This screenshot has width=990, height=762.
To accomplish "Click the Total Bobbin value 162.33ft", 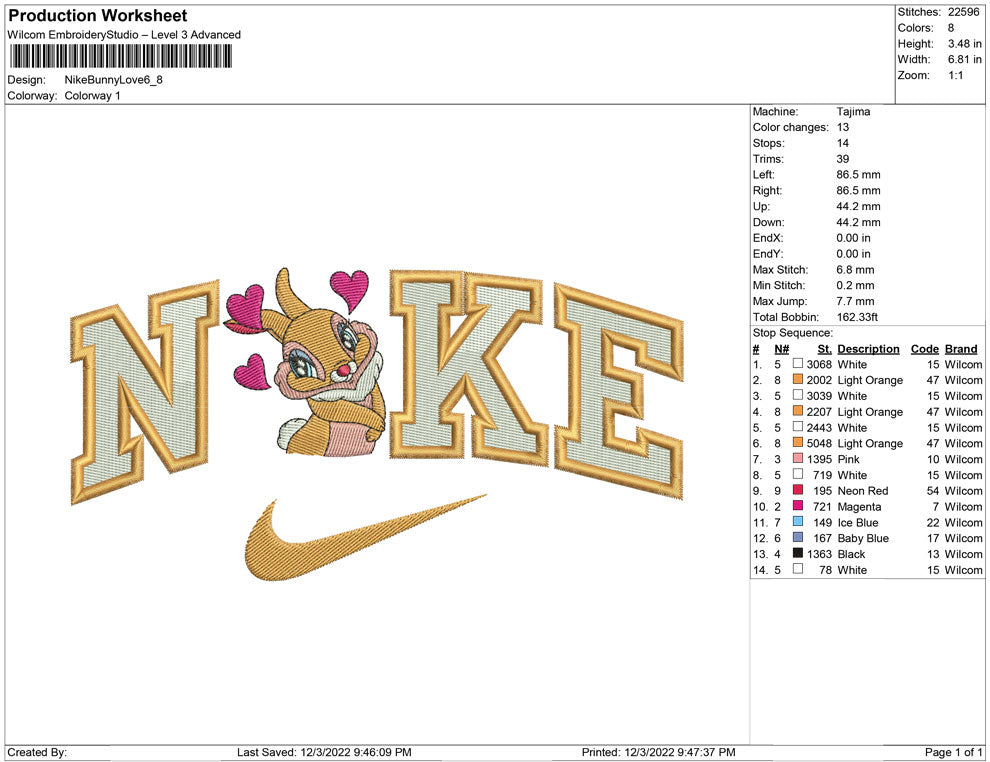I will pyautogui.click(x=857, y=317).
